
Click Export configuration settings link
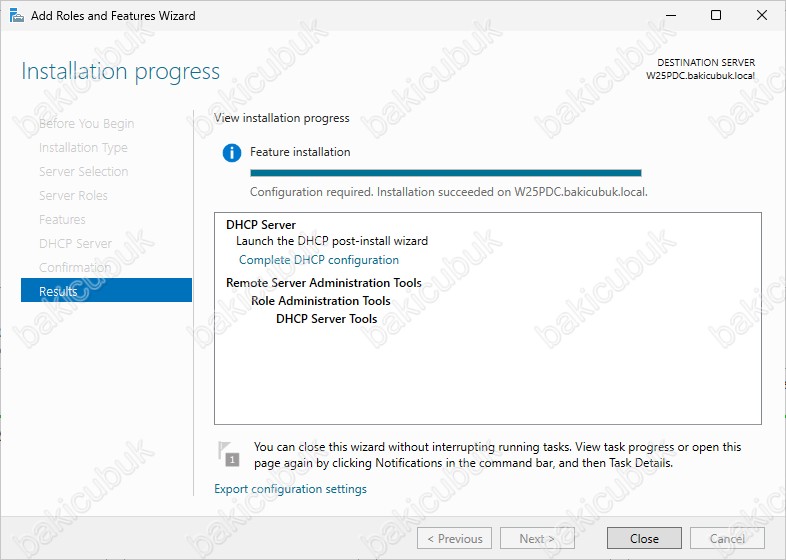click(290, 489)
